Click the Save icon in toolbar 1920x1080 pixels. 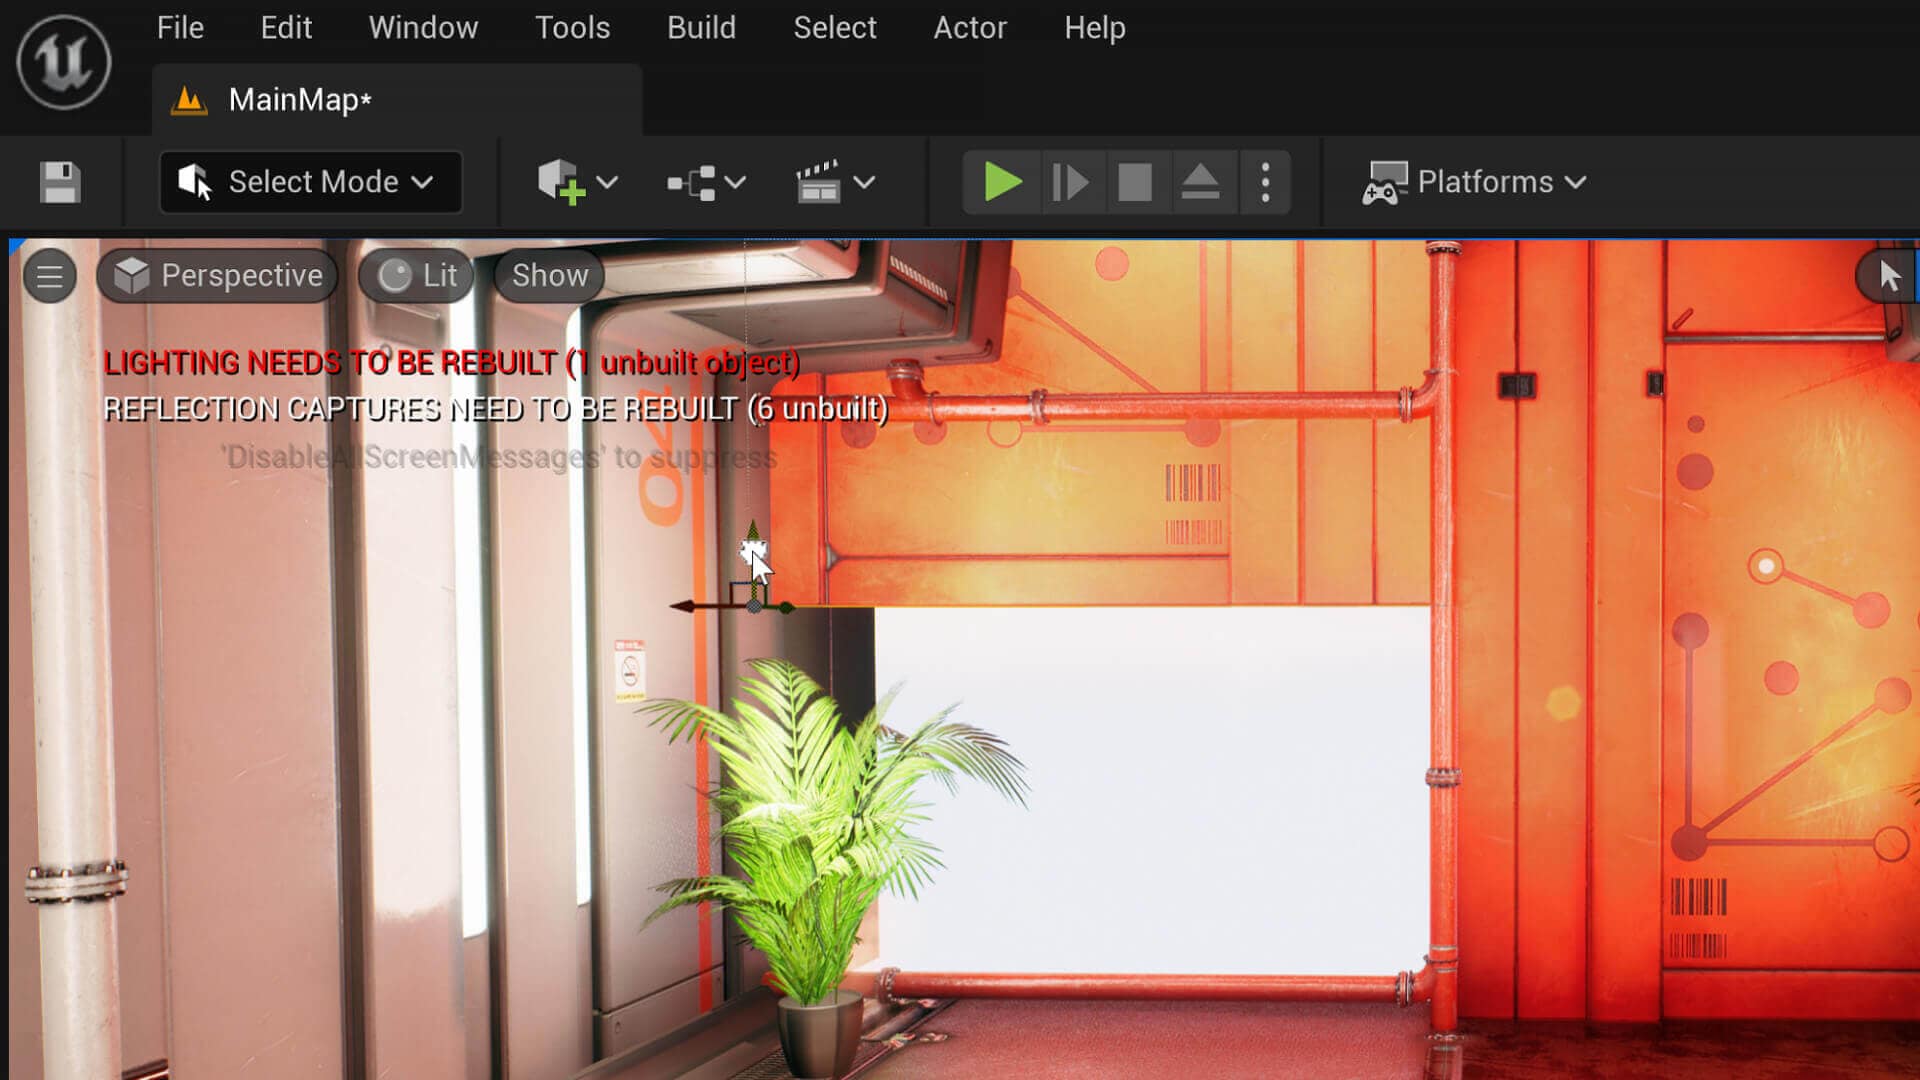coord(61,182)
